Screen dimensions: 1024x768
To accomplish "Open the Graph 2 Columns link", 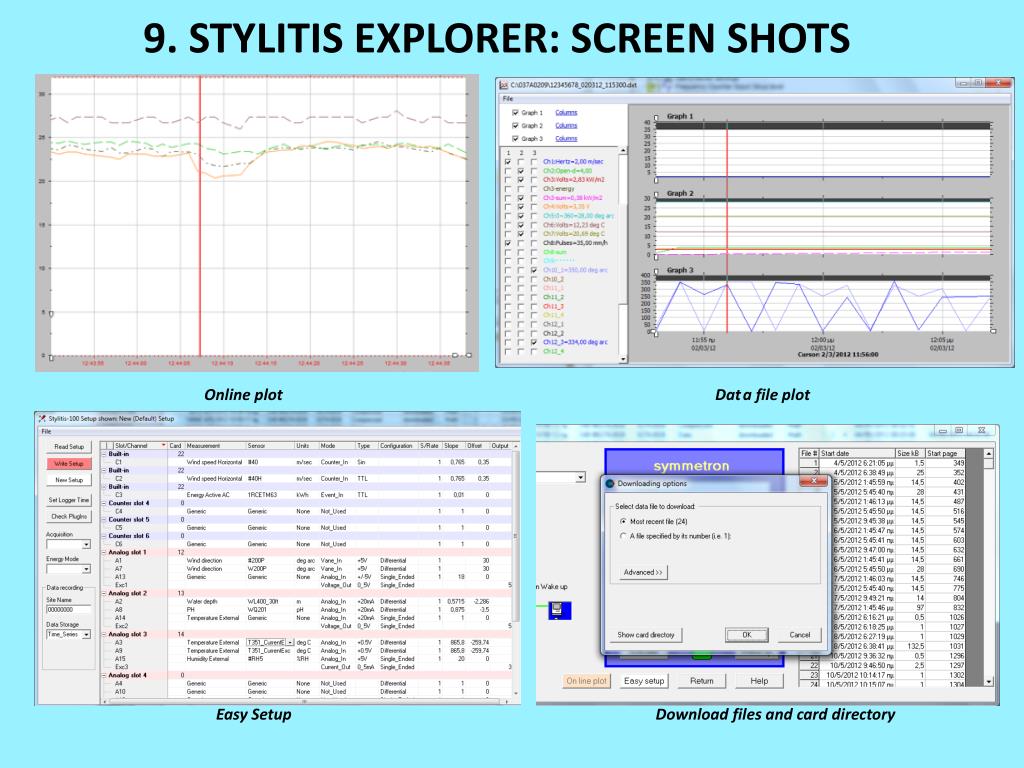I will click(x=566, y=125).
